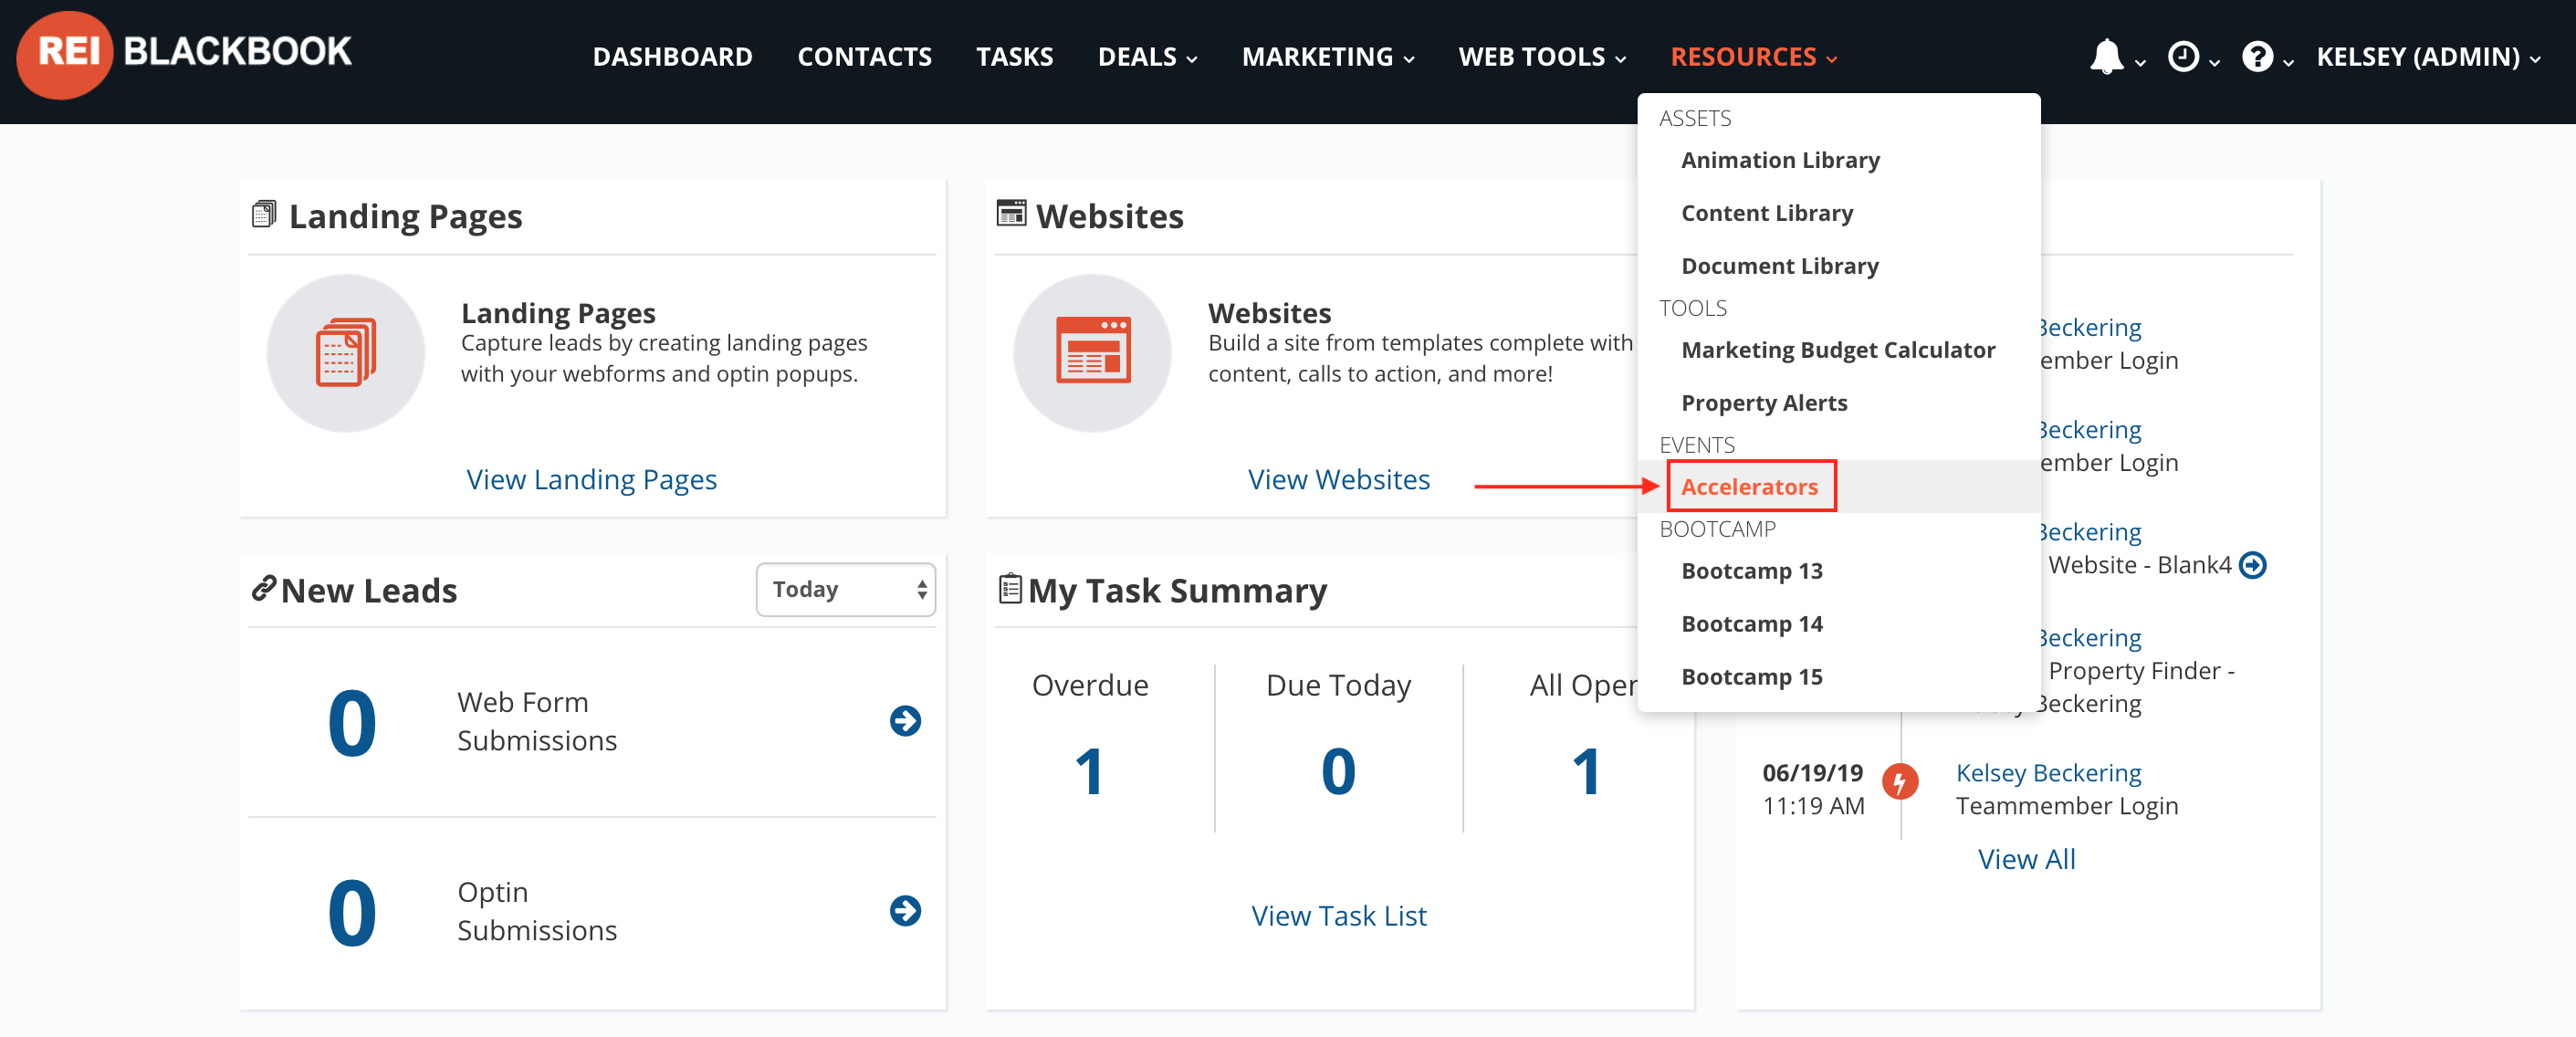Expand the Marketing menu
The image size is (2576, 1037).
[1328, 57]
